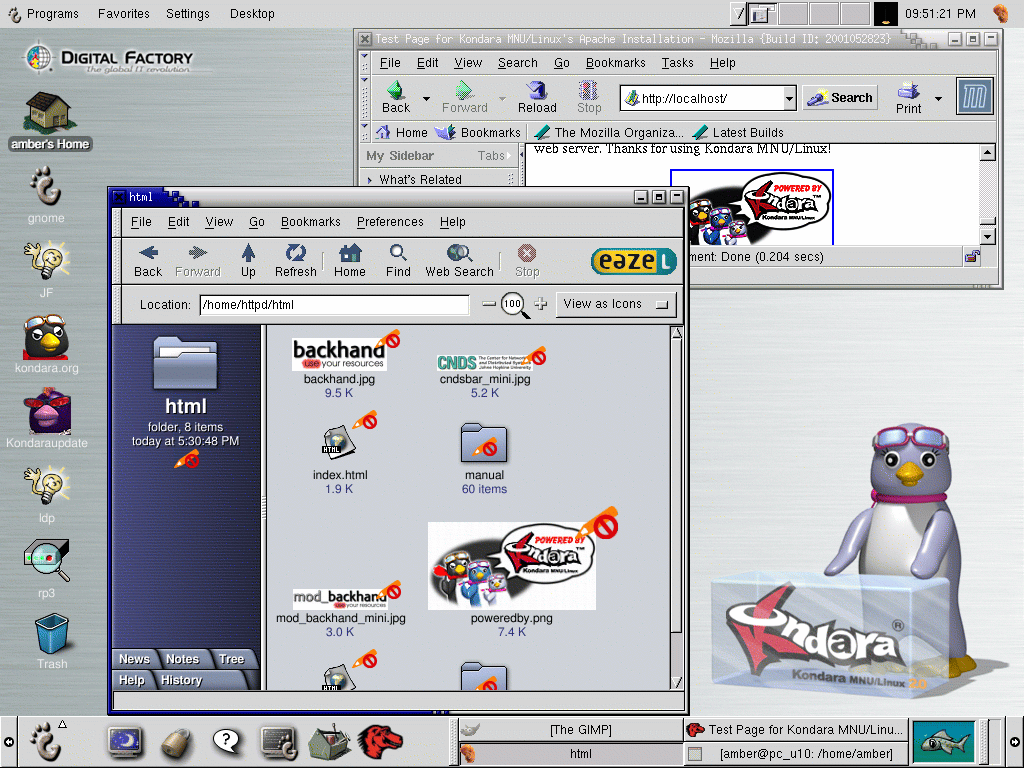Image resolution: width=1024 pixels, height=768 pixels.
Task: Click the Mozilla throbber M logo
Action: click(x=975, y=97)
